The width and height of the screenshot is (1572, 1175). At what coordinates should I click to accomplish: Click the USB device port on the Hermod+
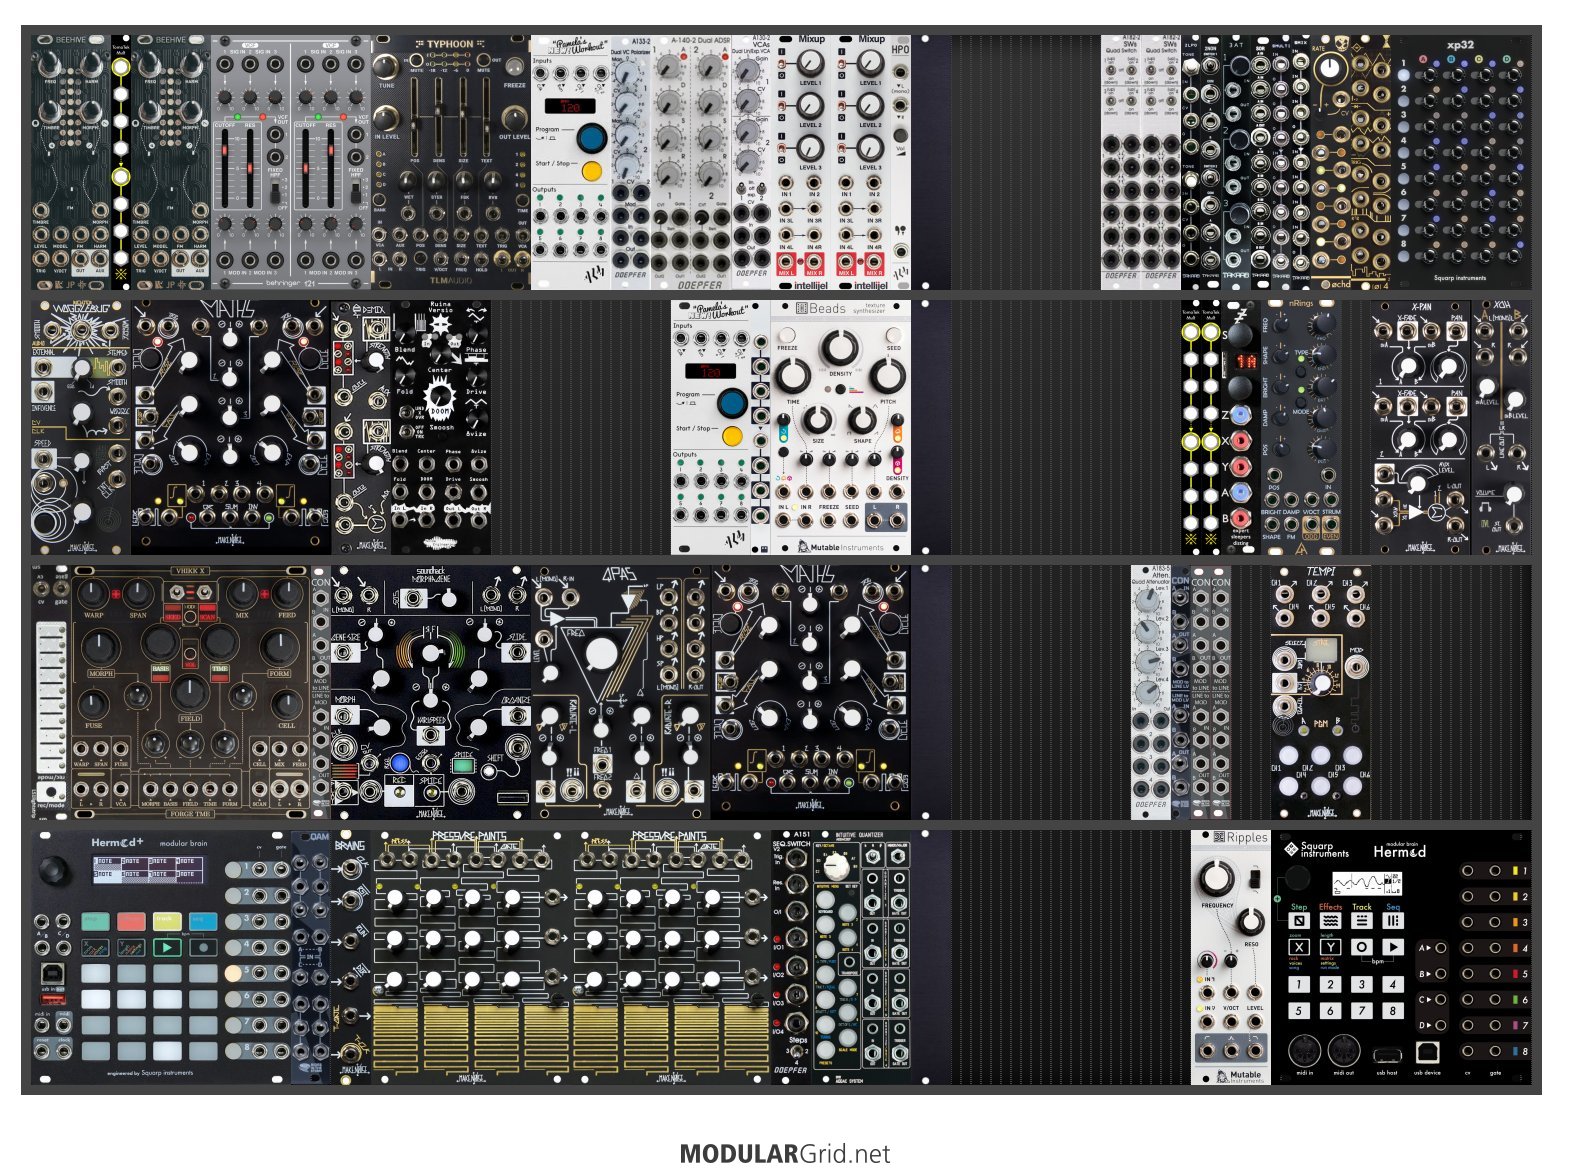point(52,974)
